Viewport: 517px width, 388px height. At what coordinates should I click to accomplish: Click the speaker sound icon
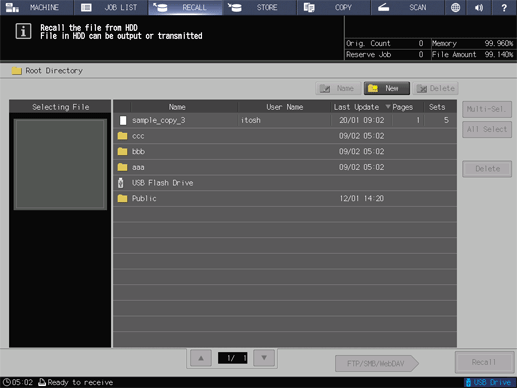click(479, 7)
